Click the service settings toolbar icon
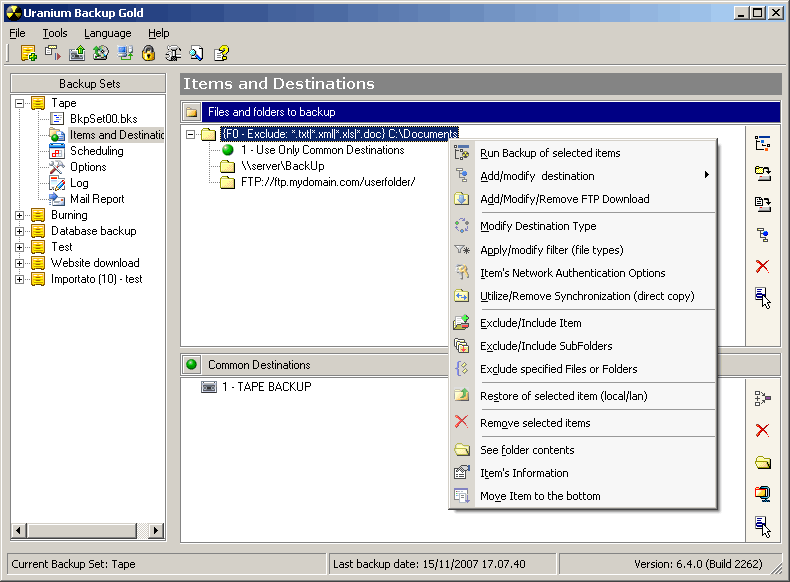Screen dimensions: 790x582 [173, 53]
